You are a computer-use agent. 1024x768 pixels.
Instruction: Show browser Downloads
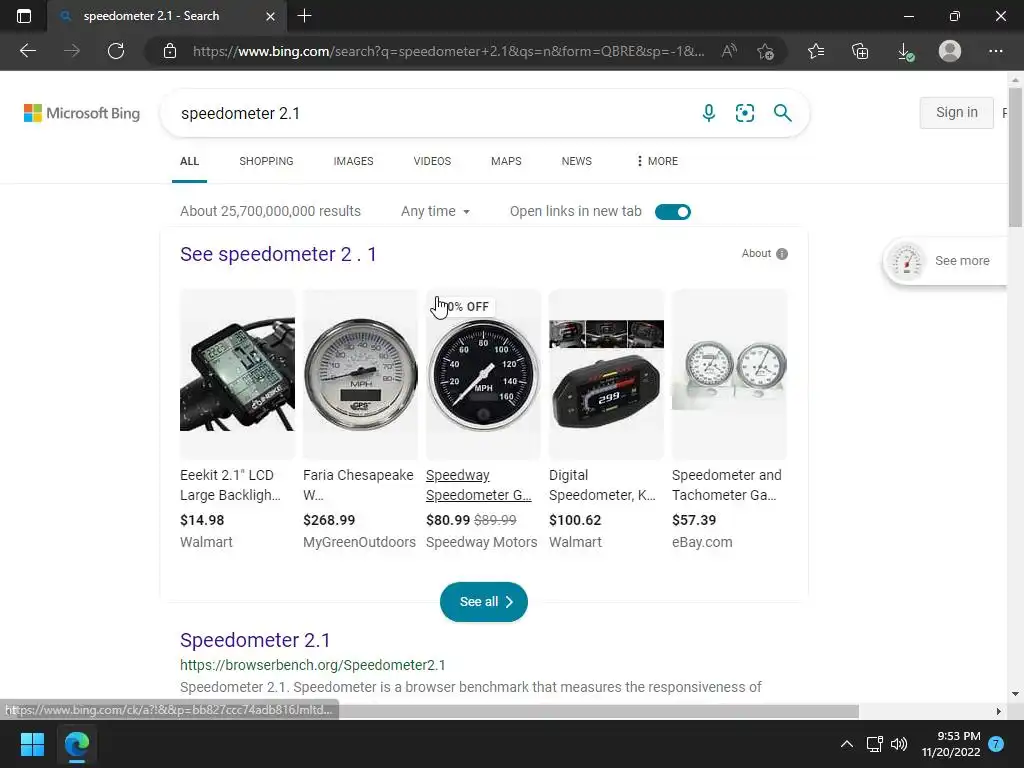pos(905,51)
